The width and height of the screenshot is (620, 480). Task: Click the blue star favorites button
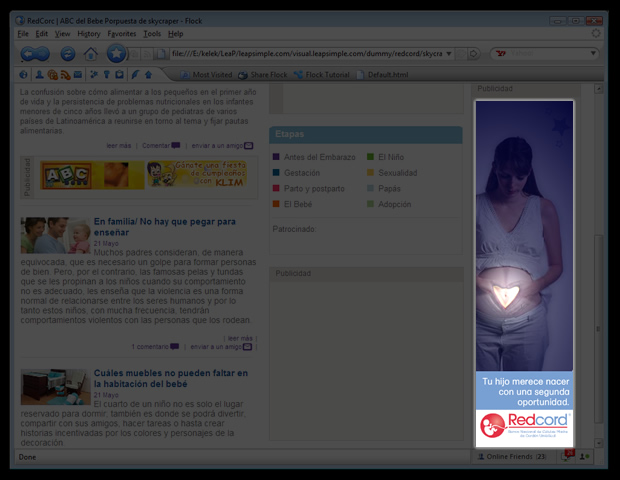point(117,54)
